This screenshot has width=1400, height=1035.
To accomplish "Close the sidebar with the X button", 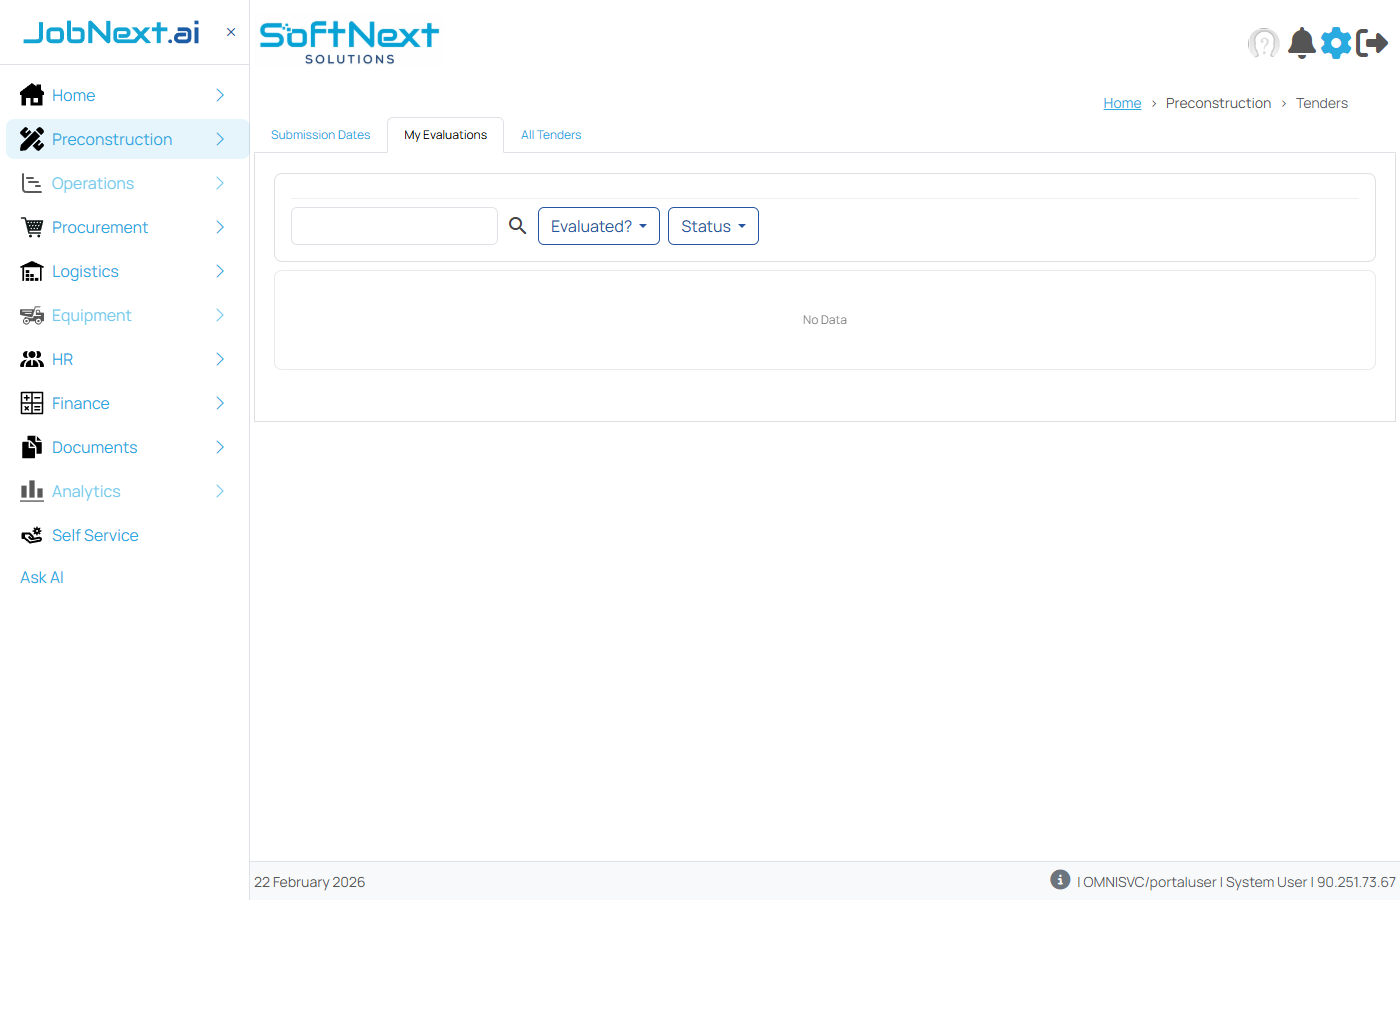I will tap(231, 32).
